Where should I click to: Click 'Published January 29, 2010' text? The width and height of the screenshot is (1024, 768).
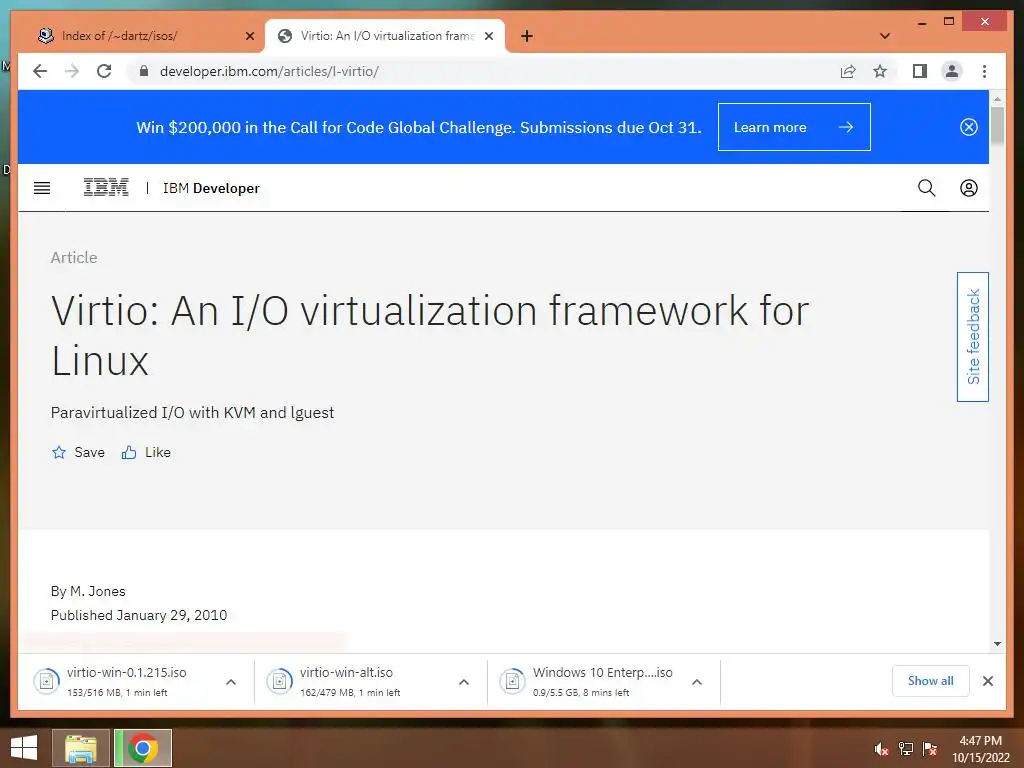tap(139, 615)
